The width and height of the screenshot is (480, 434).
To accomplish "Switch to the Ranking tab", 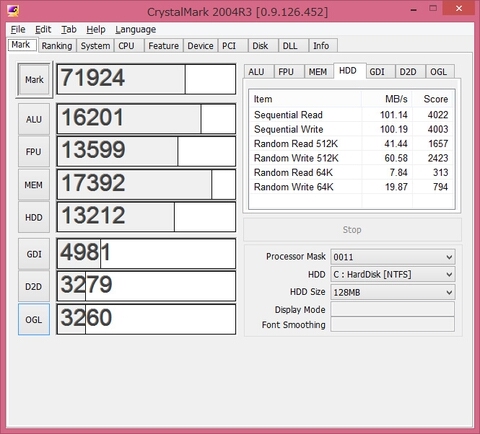I will 57,46.
